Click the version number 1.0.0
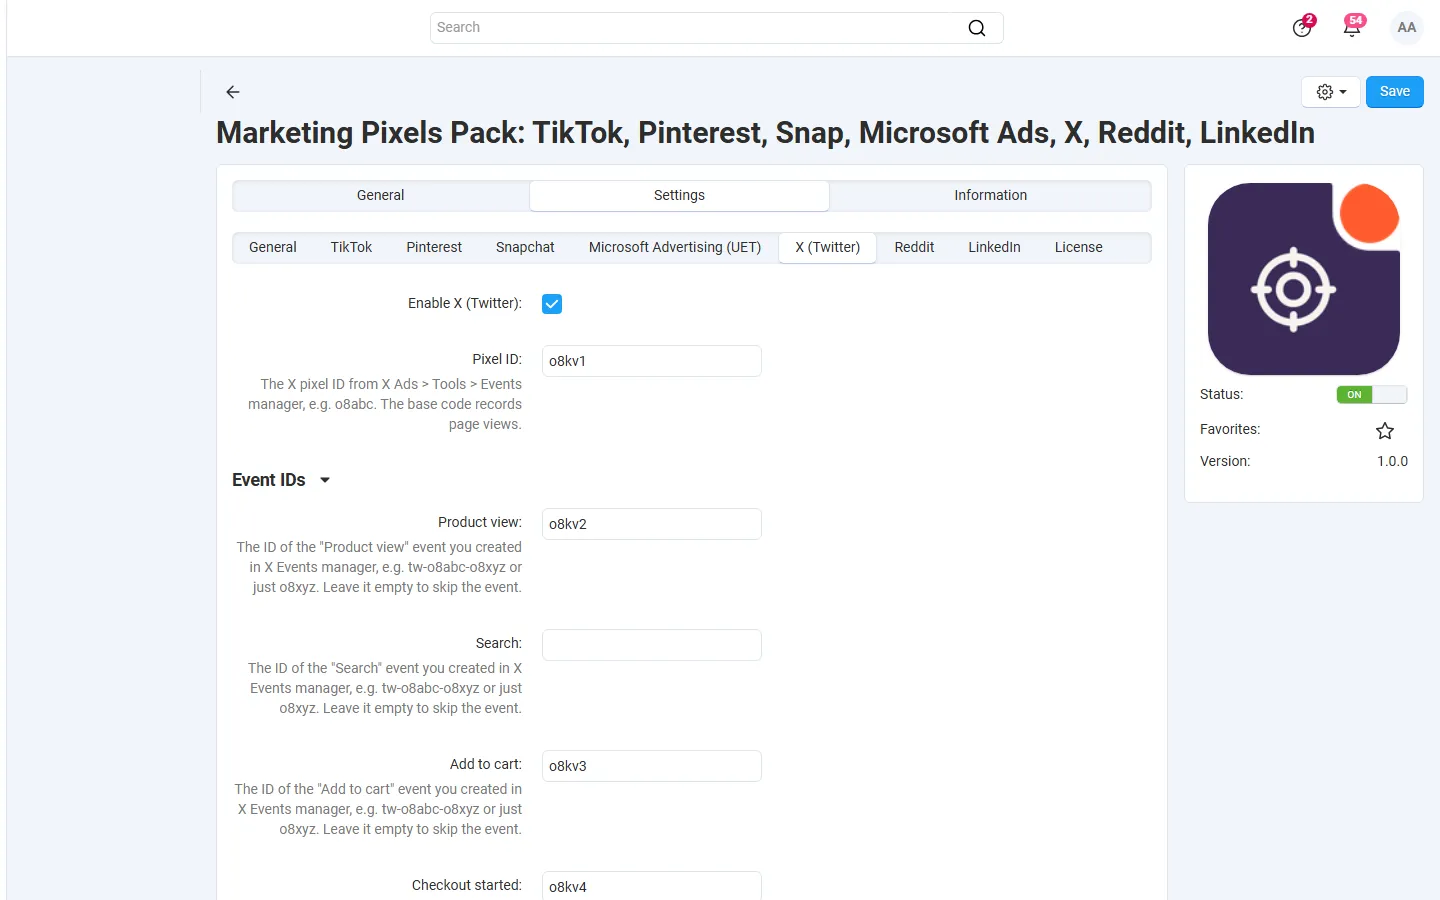 point(1392,462)
